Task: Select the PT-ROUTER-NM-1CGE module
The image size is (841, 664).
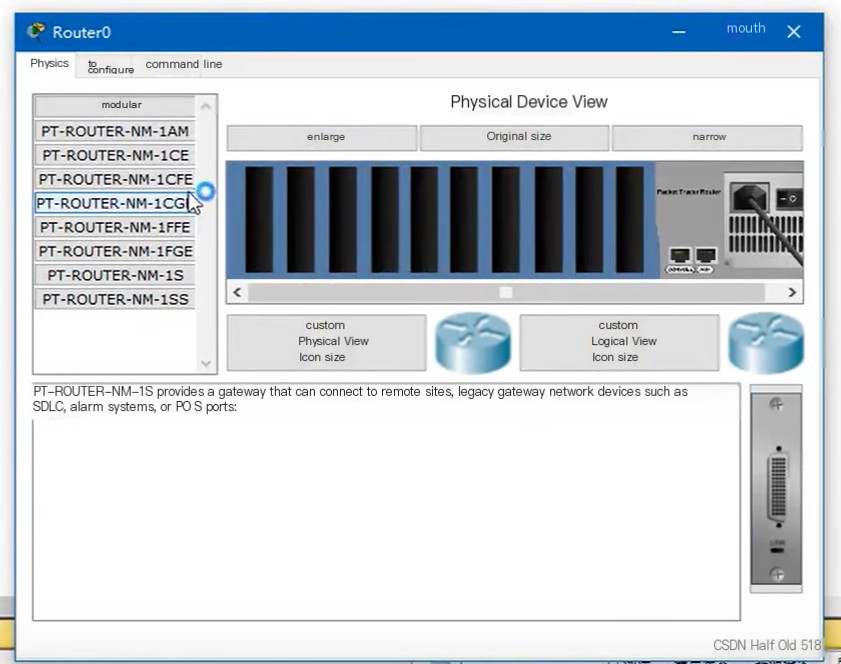Action: [113, 203]
